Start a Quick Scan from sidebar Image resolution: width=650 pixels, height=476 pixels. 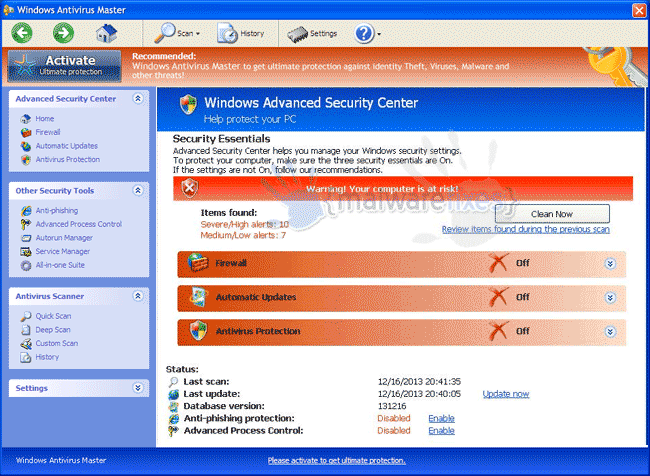[53, 316]
